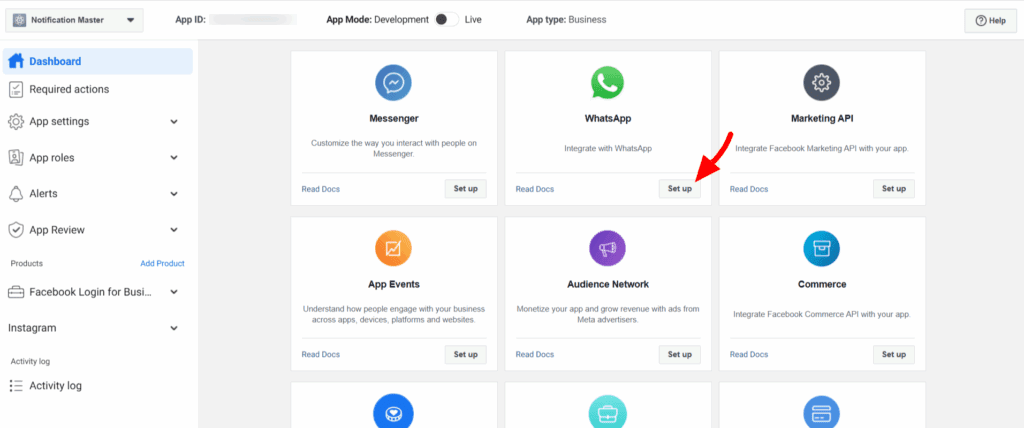Click Set up on the WhatsApp card

point(680,189)
